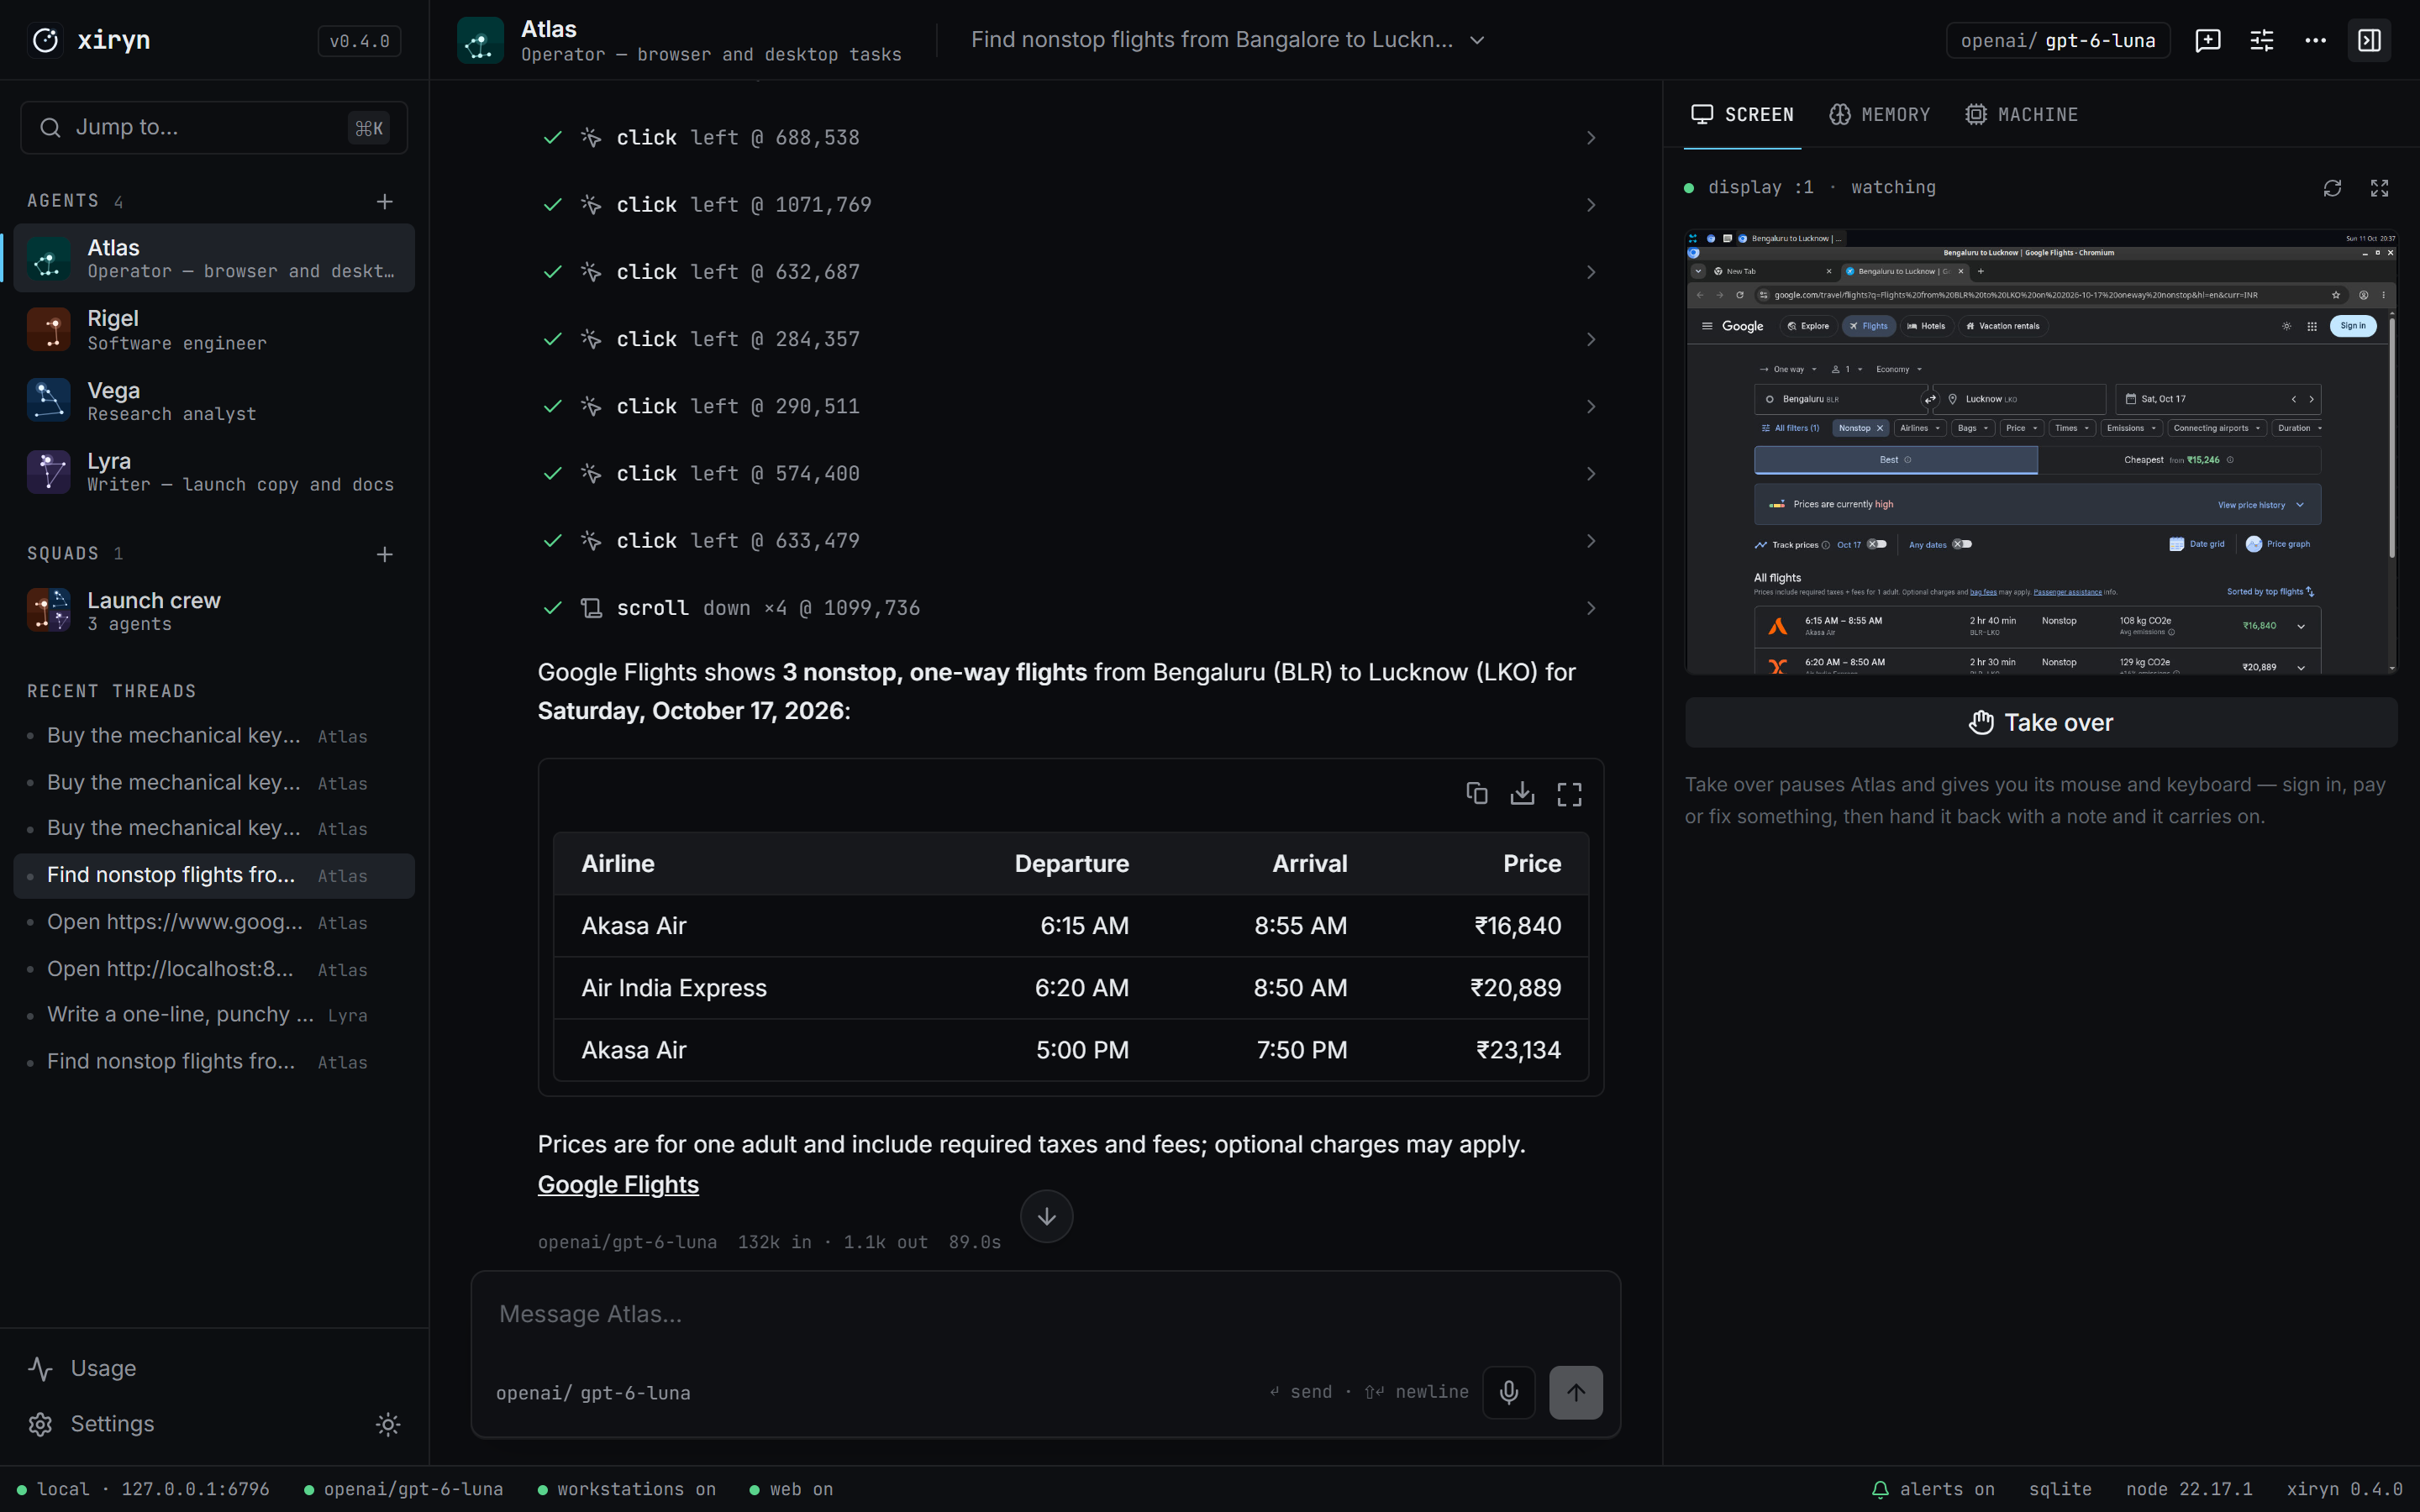Open the Launch crew squad

click(x=214, y=610)
